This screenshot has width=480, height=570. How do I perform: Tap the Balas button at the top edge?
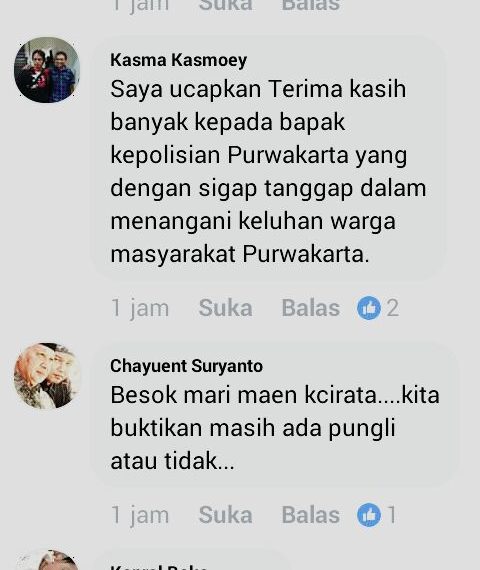[x=311, y=5]
